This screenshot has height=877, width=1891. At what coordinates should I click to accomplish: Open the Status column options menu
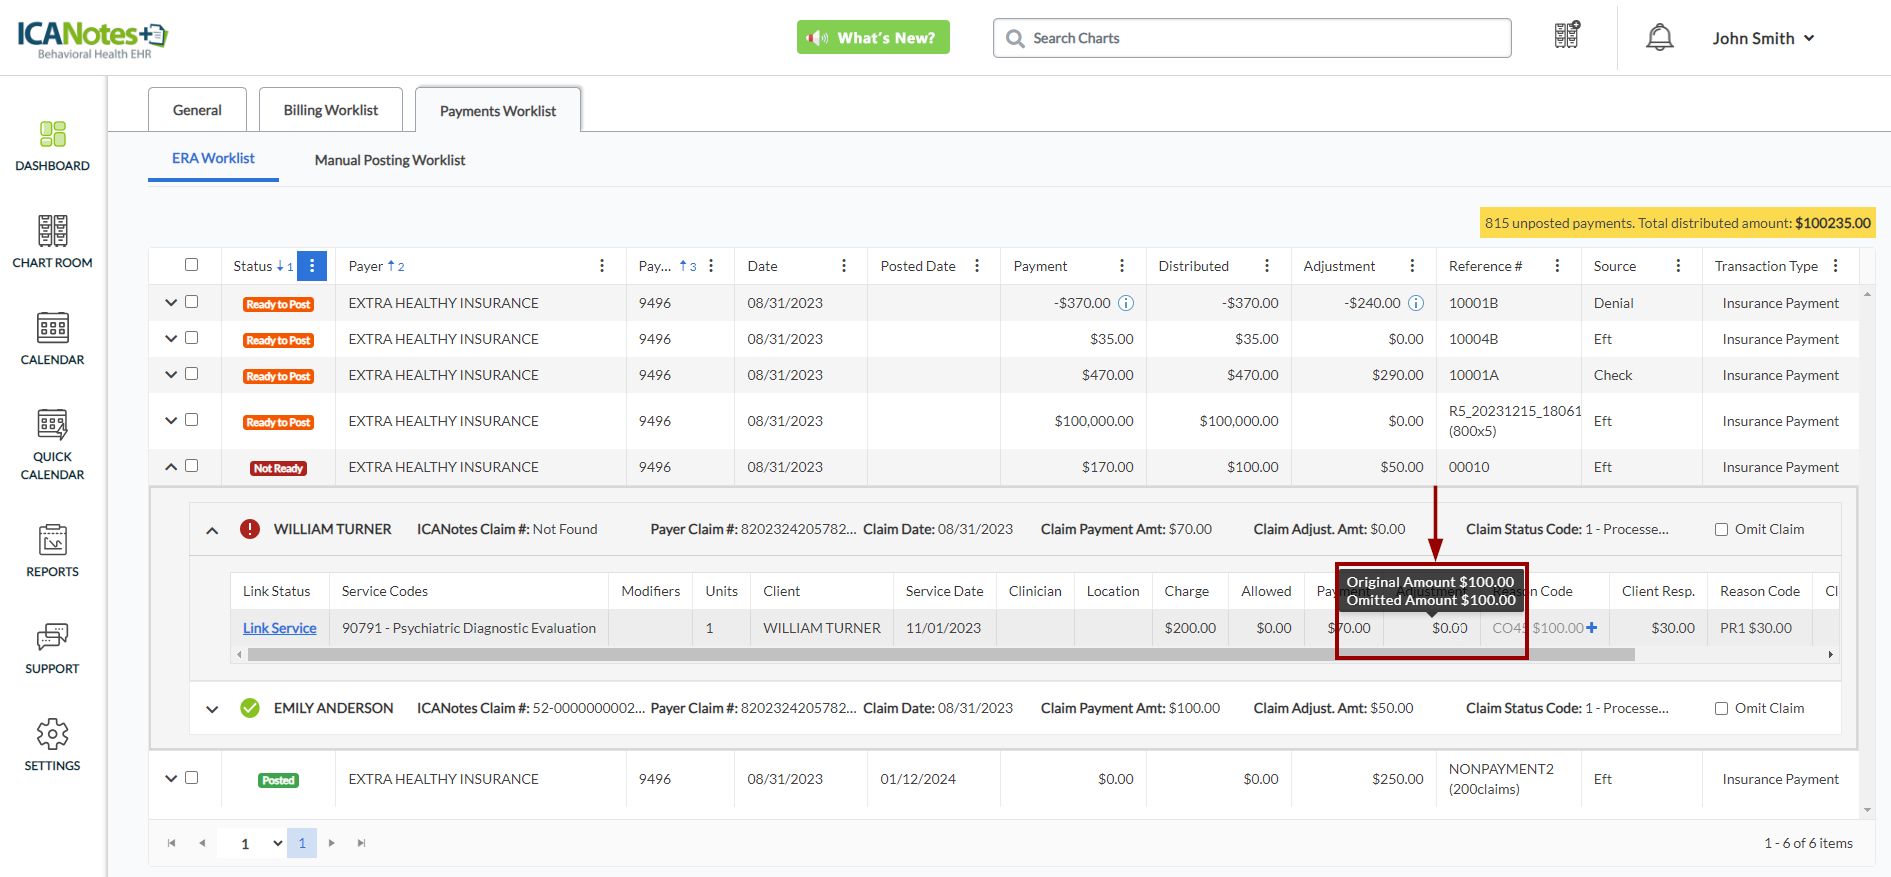point(312,266)
